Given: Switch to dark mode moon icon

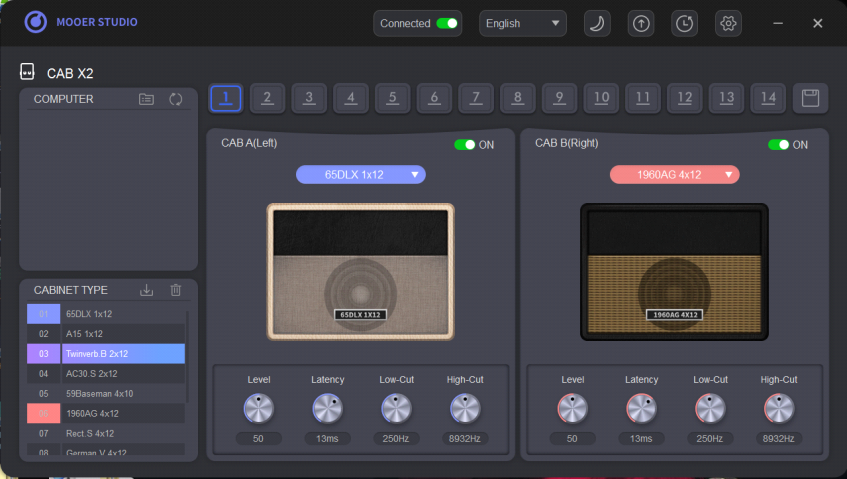Looking at the screenshot, I should pyautogui.click(x=597, y=23).
